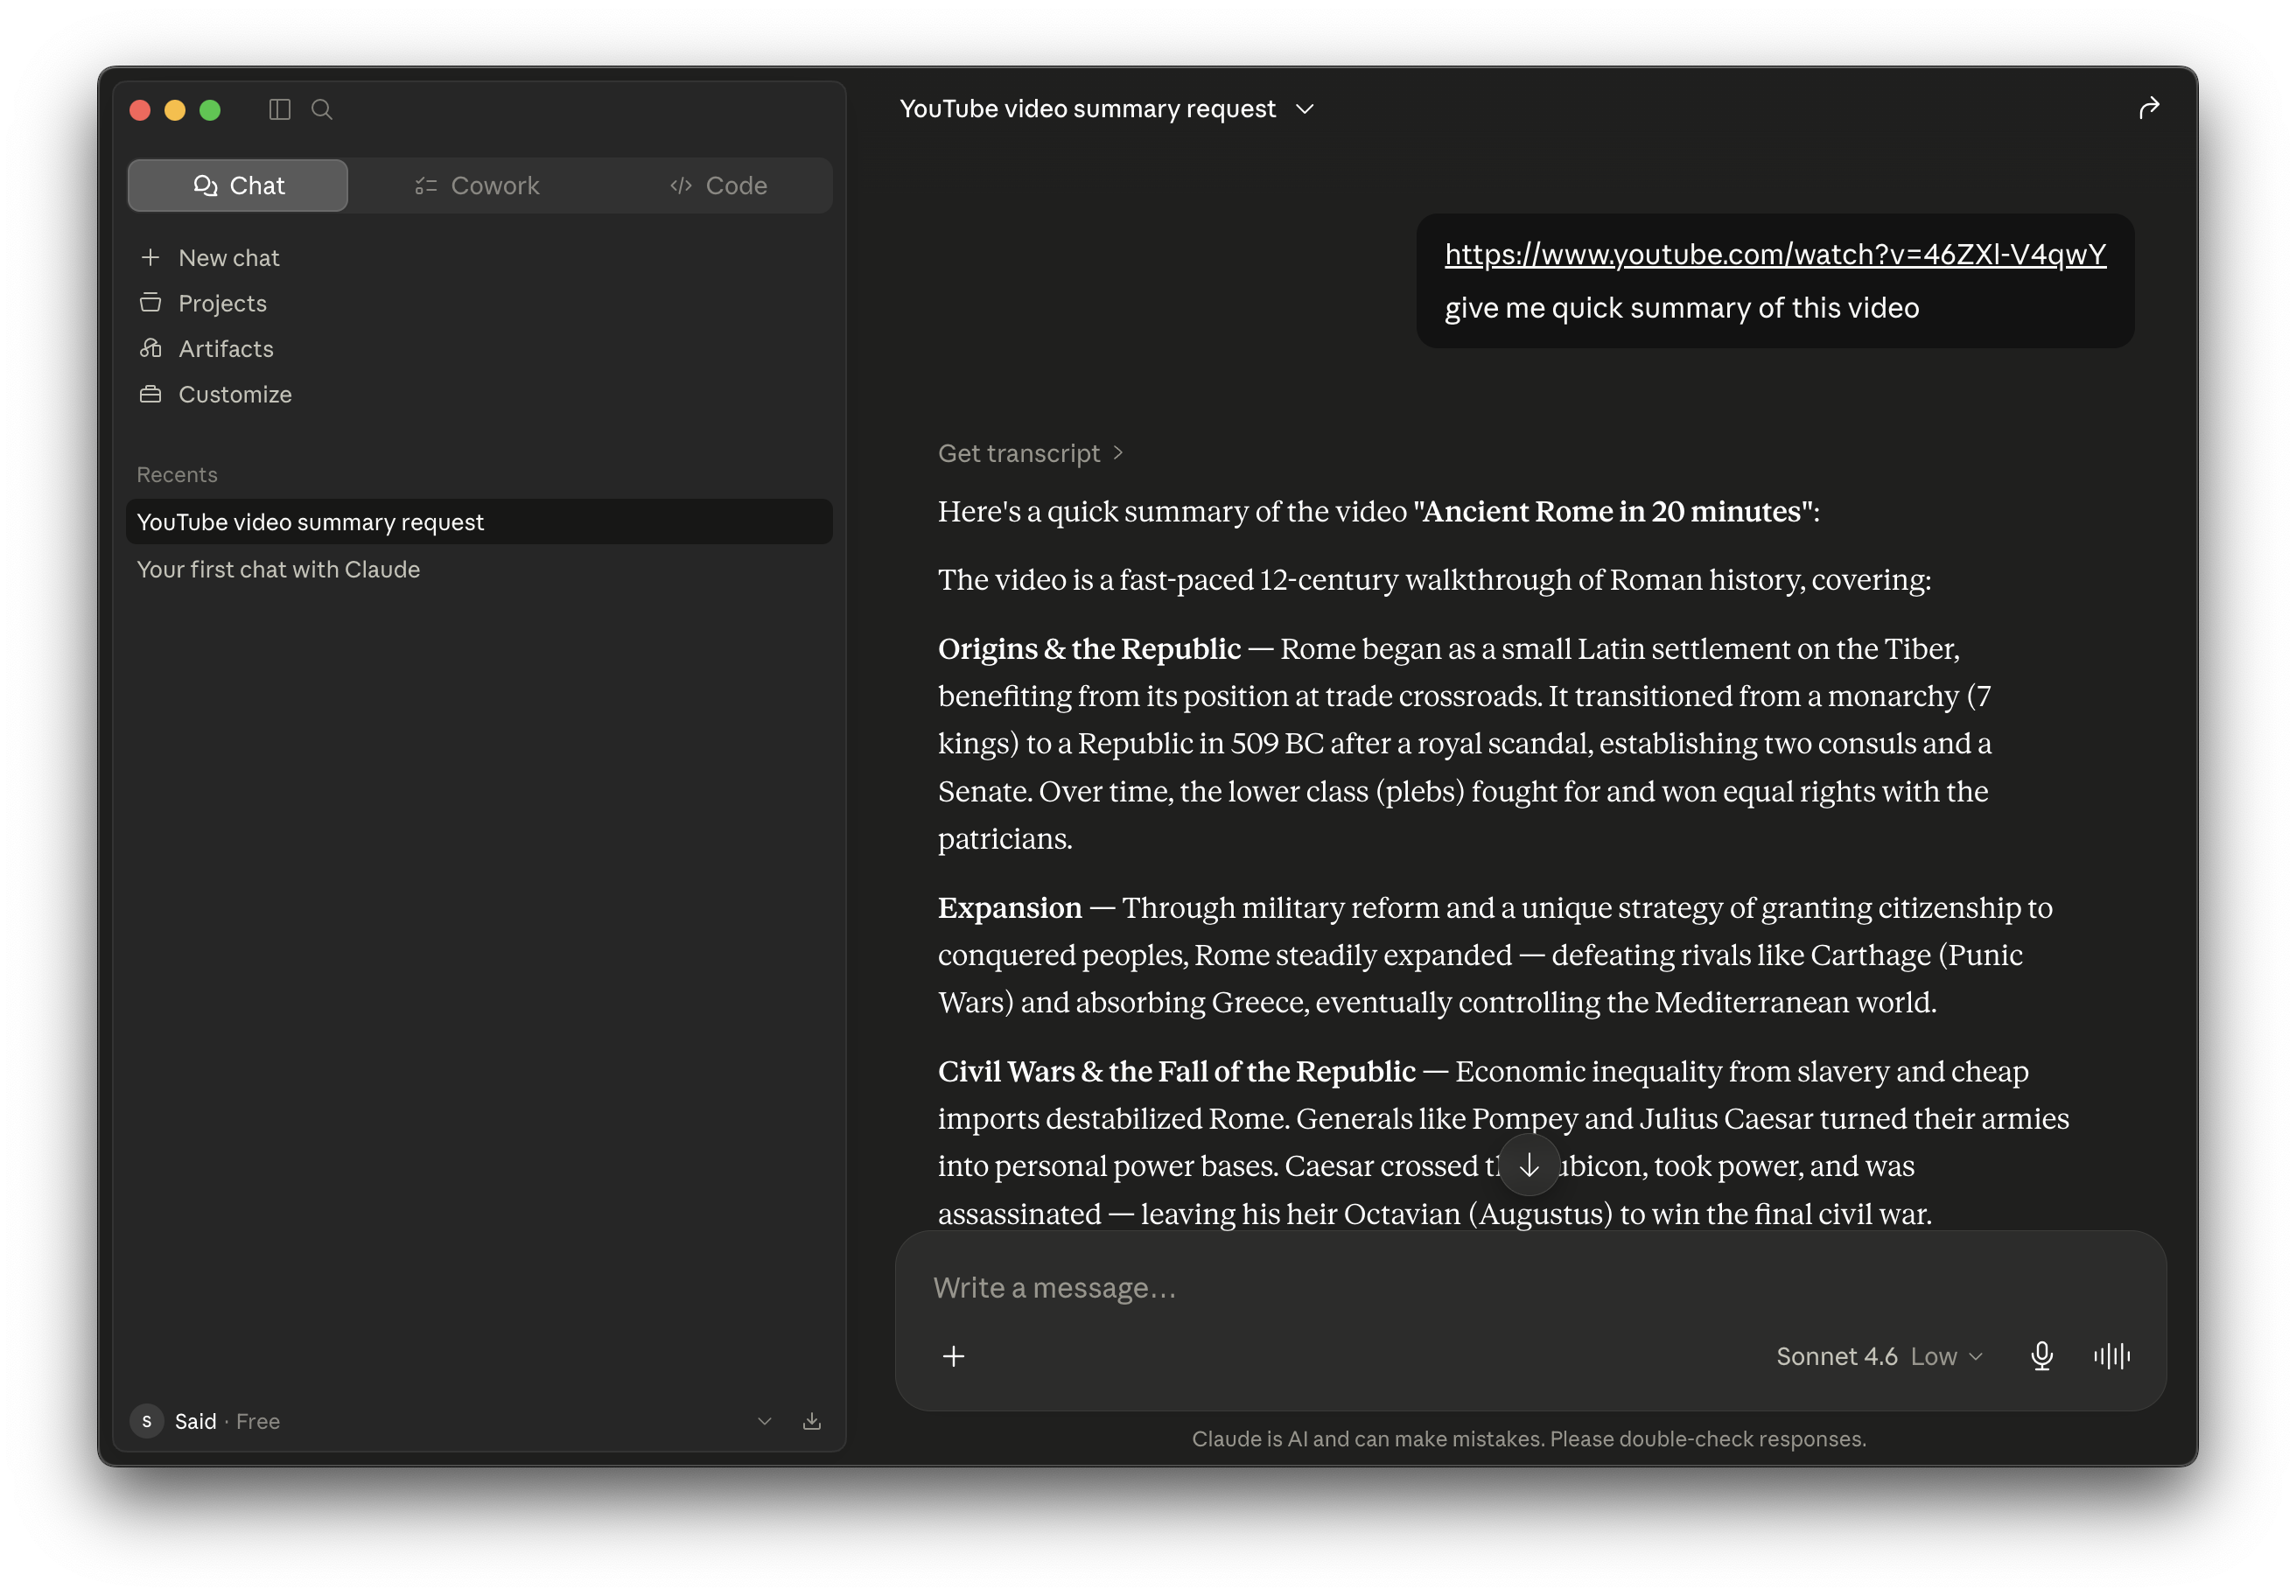Click the New chat plus icon
2296x1596 pixels.
150,257
